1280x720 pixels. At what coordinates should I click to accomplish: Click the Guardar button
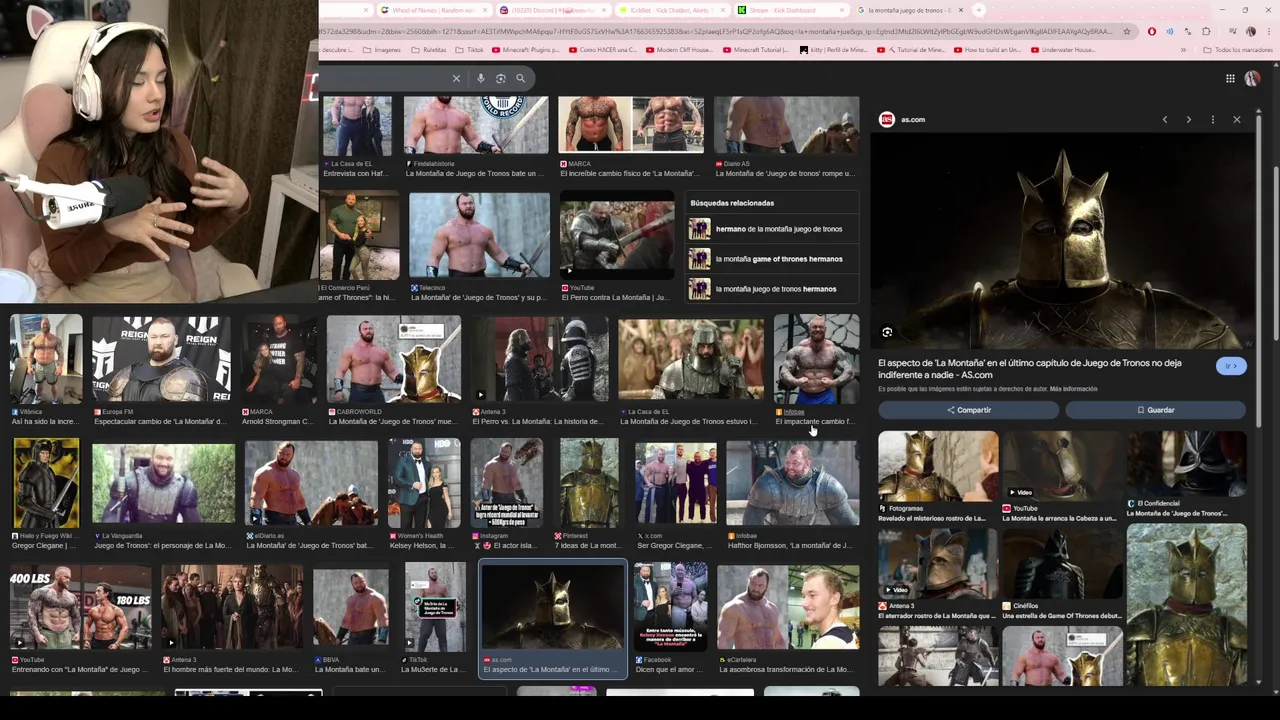[x=1155, y=410]
